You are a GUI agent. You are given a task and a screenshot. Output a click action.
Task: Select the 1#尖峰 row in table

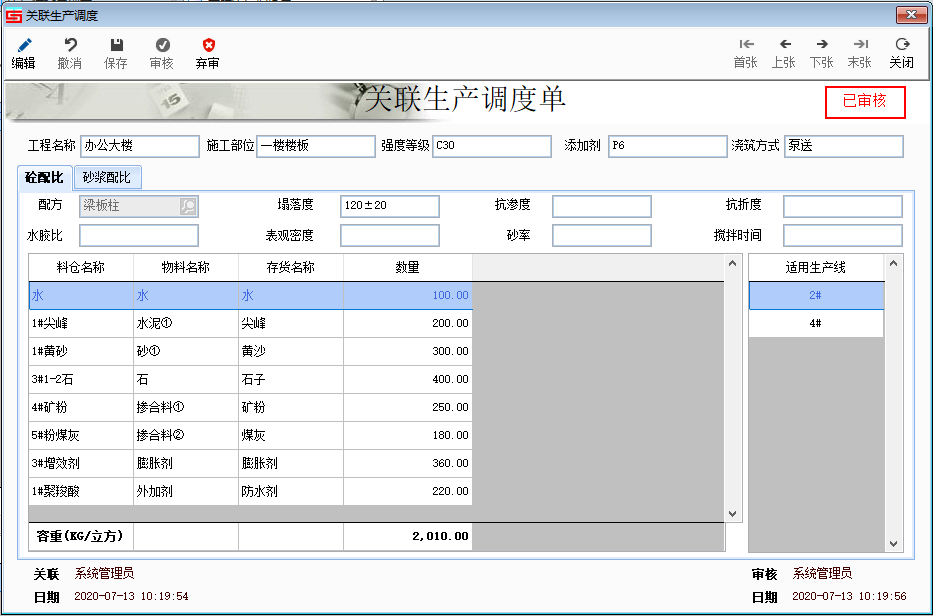[80, 323]
